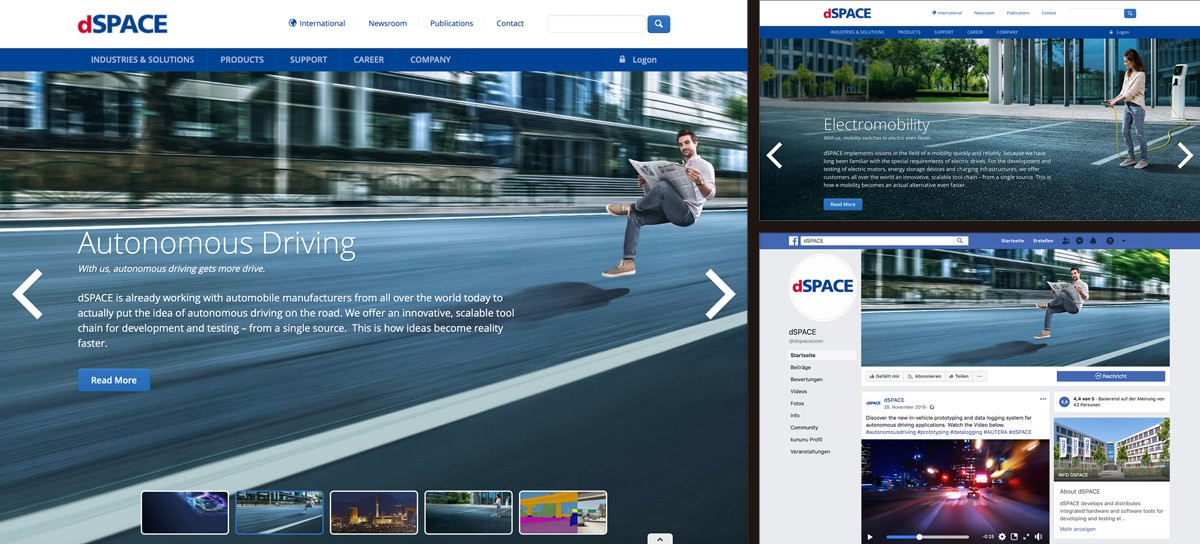Expand Facebook video to fullscreen
Viewport: 1200px width, 544px height.
coord(1026,537)
